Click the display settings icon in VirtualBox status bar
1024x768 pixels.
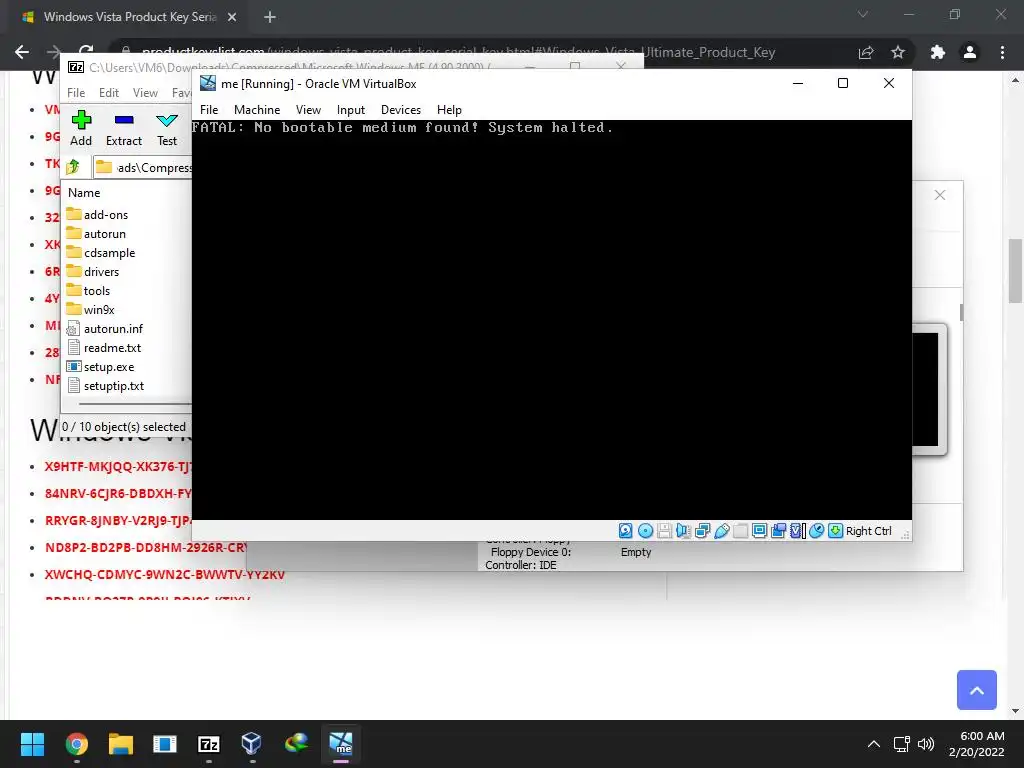tap(760, 531)
